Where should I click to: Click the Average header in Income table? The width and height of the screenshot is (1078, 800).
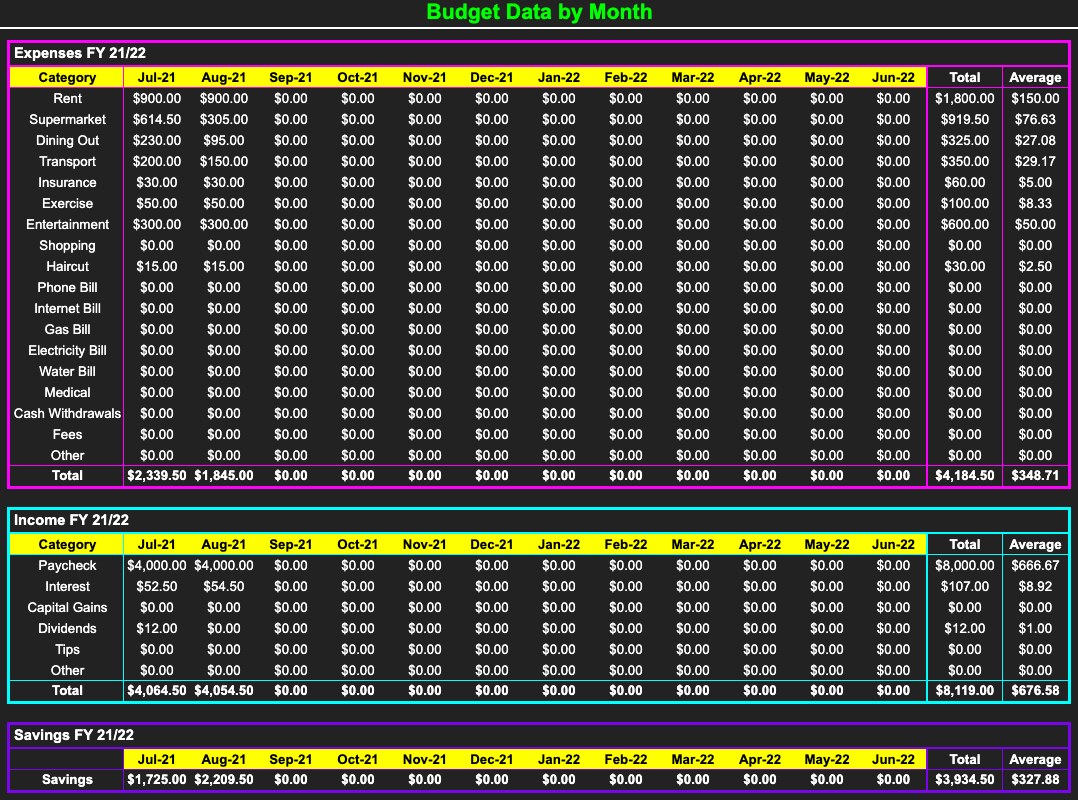(x=1035, y=544)
